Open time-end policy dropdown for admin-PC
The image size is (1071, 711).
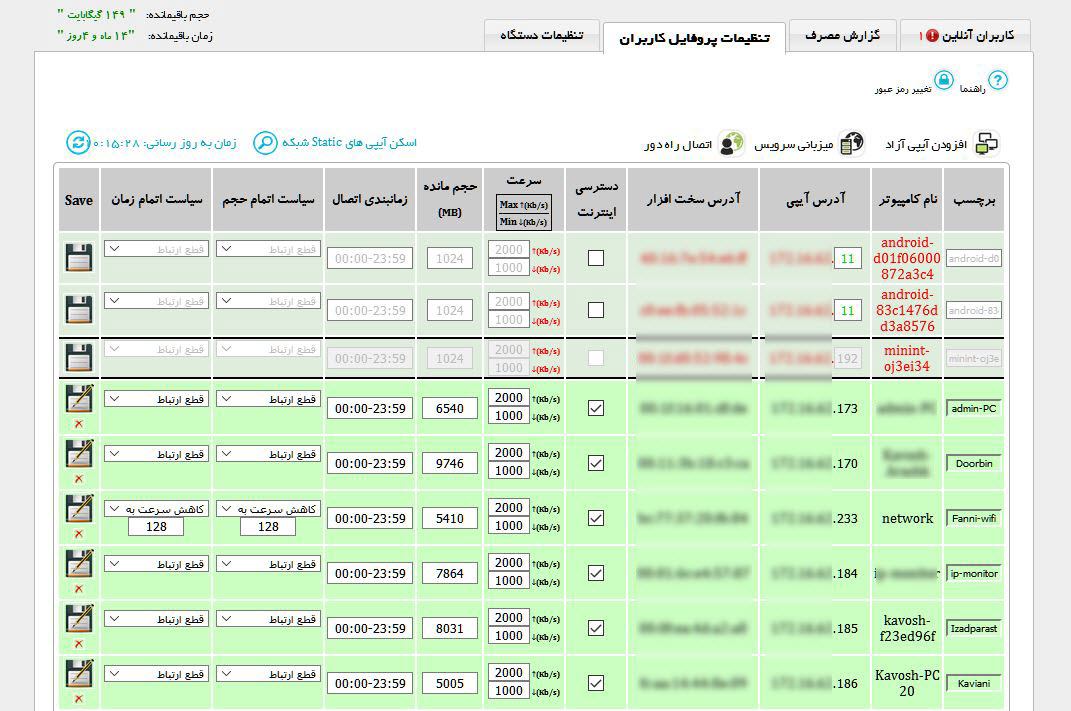156,399
